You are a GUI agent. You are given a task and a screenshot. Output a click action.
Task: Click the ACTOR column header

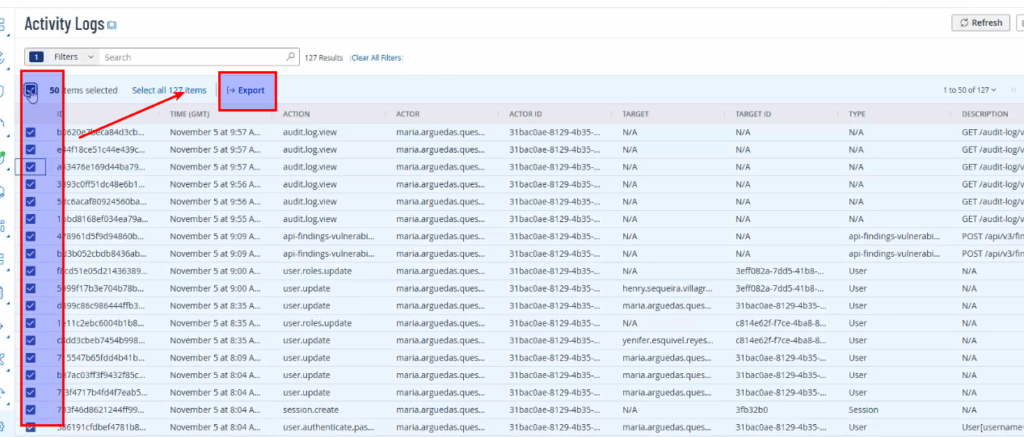(408, 114)
